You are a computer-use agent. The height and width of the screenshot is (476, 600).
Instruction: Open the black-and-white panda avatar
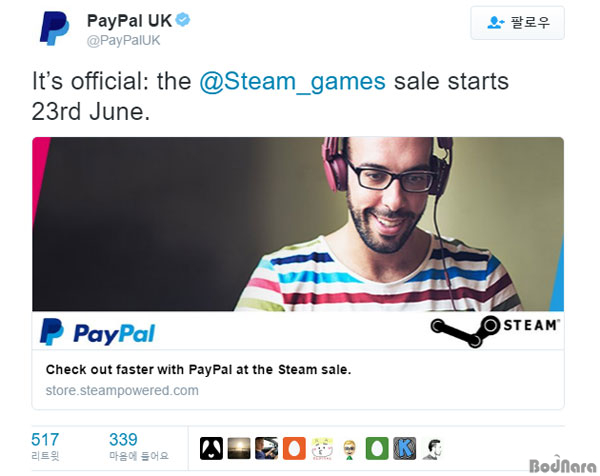point(211,448)
